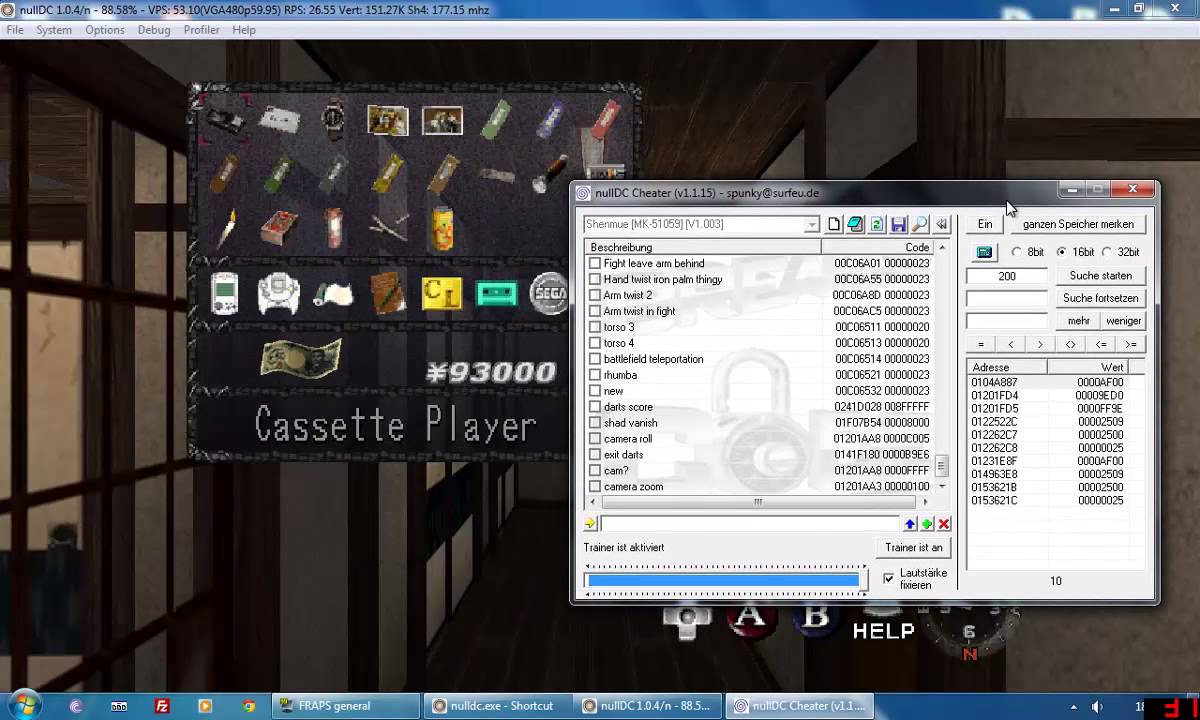Open the Help menu in nullDC
The image size is (1200, 720).
(244, 30)
